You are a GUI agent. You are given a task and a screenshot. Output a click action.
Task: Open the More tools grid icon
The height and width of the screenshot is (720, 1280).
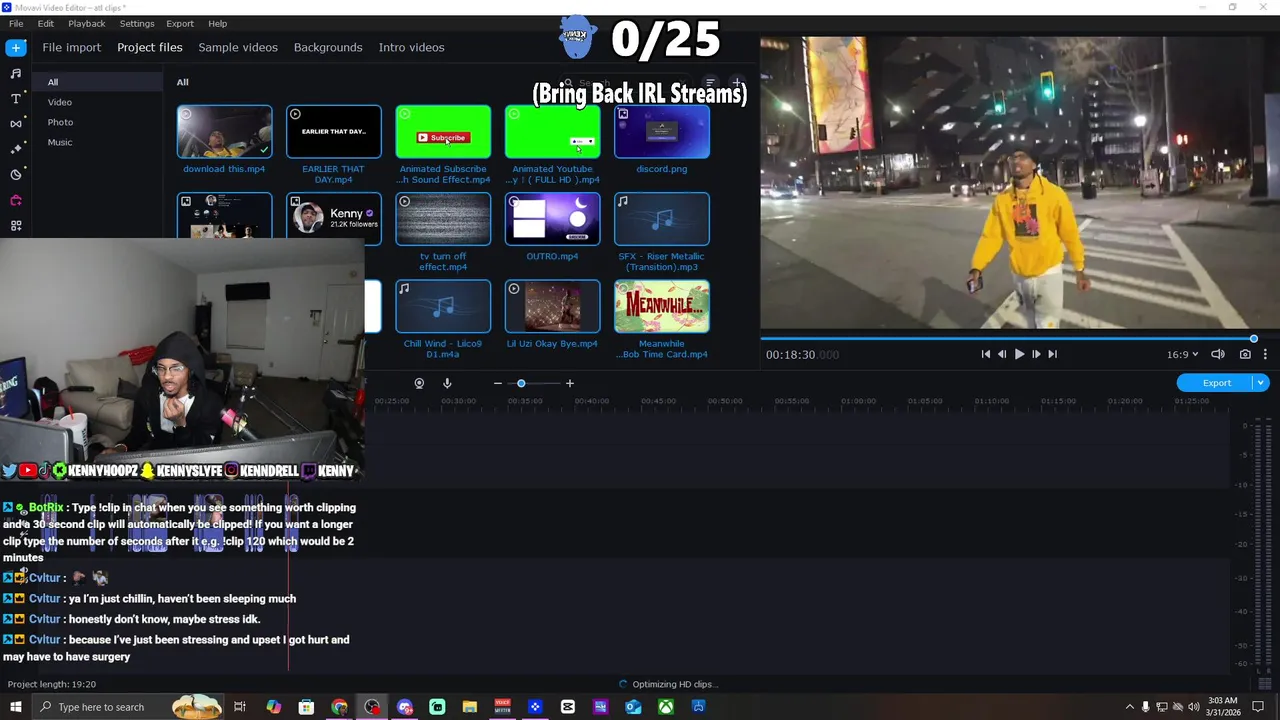click(15, 226)
